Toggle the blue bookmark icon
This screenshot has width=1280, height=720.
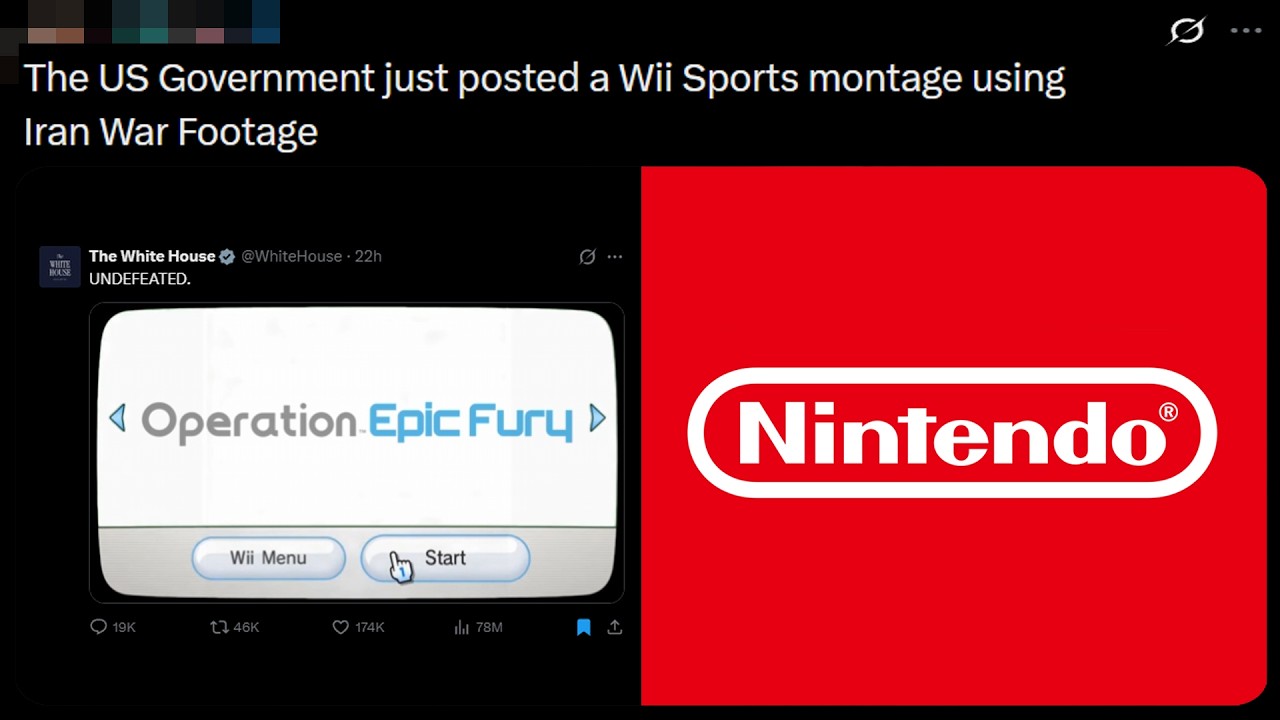pyautogui.click(x=584, y=627)
